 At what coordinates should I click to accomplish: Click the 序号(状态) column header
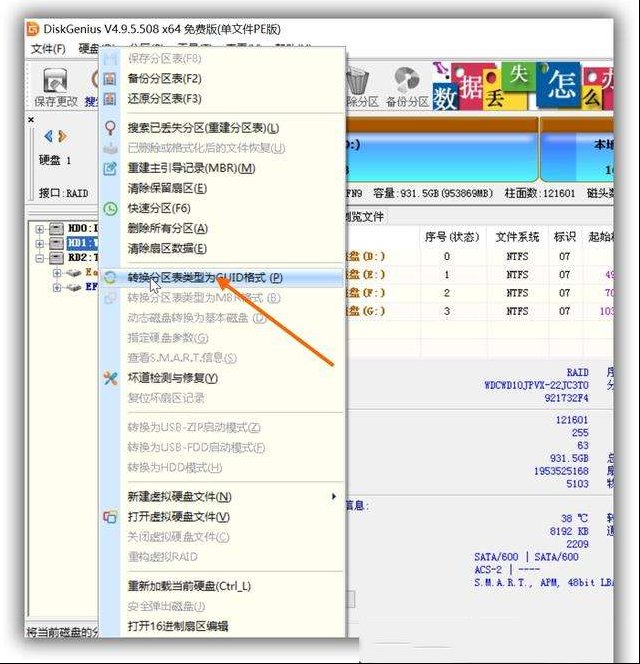pyautogui.click(x=452, y=237)
